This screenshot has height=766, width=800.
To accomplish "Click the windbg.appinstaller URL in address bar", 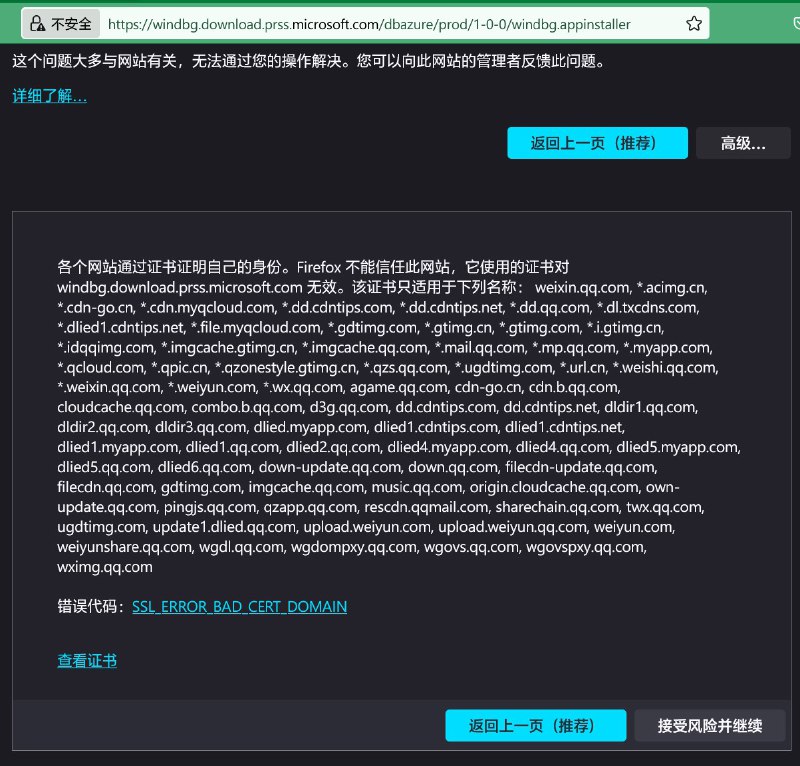I will pyautogui.click(x=369, y=24).
